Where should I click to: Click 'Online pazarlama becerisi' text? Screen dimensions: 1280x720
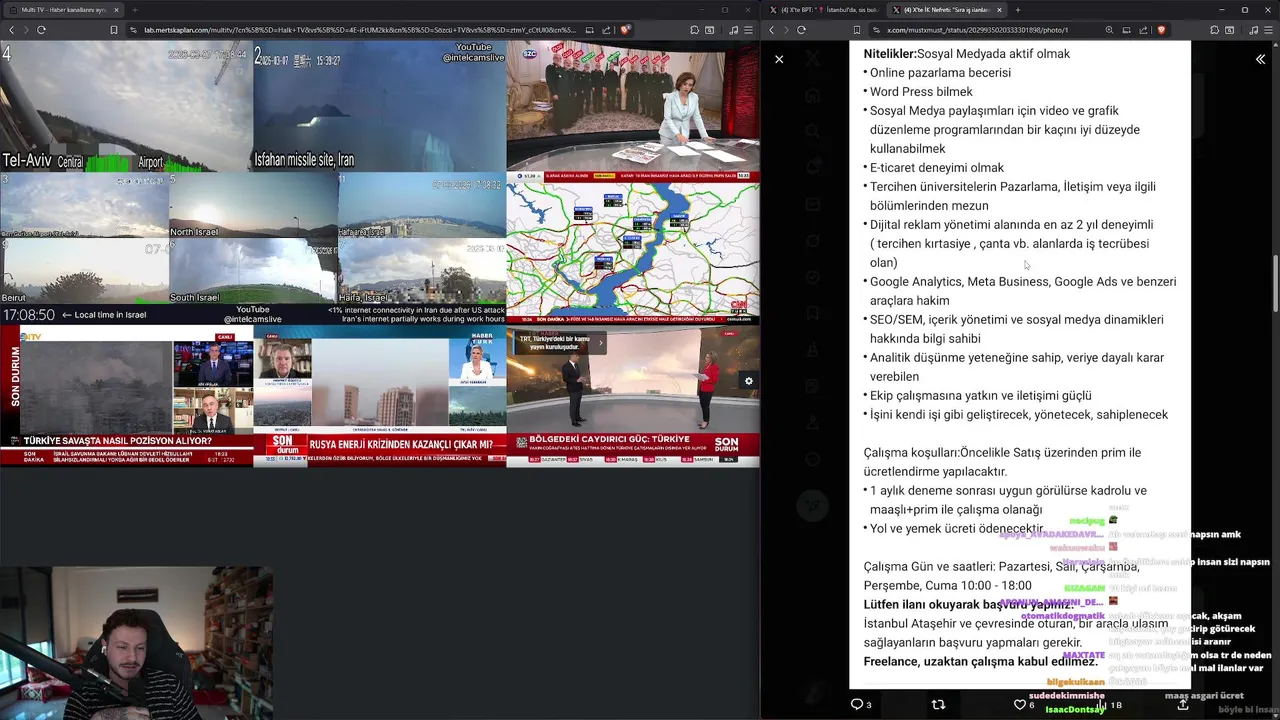[x=940, y=72]
